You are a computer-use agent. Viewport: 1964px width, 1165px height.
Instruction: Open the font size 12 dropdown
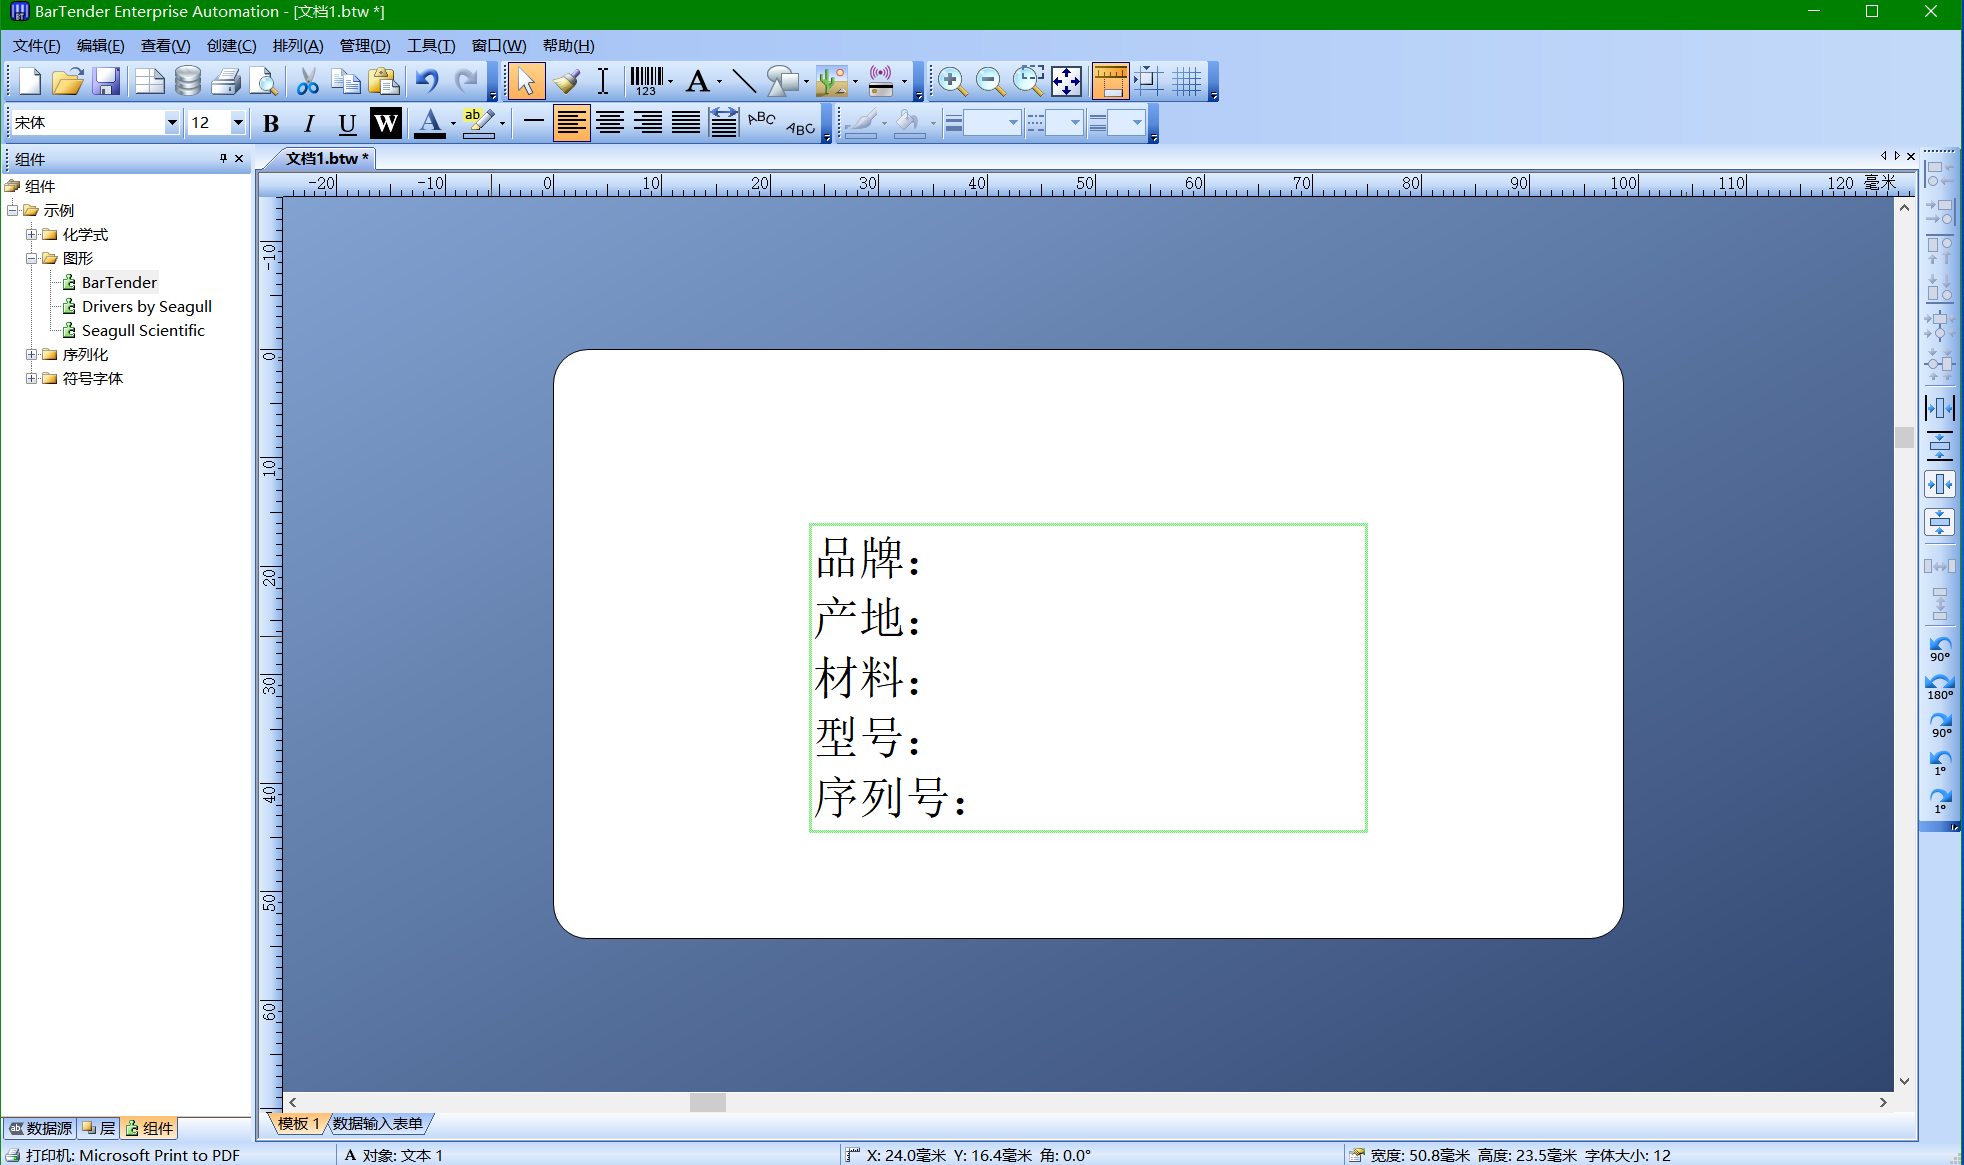point(239,122)
